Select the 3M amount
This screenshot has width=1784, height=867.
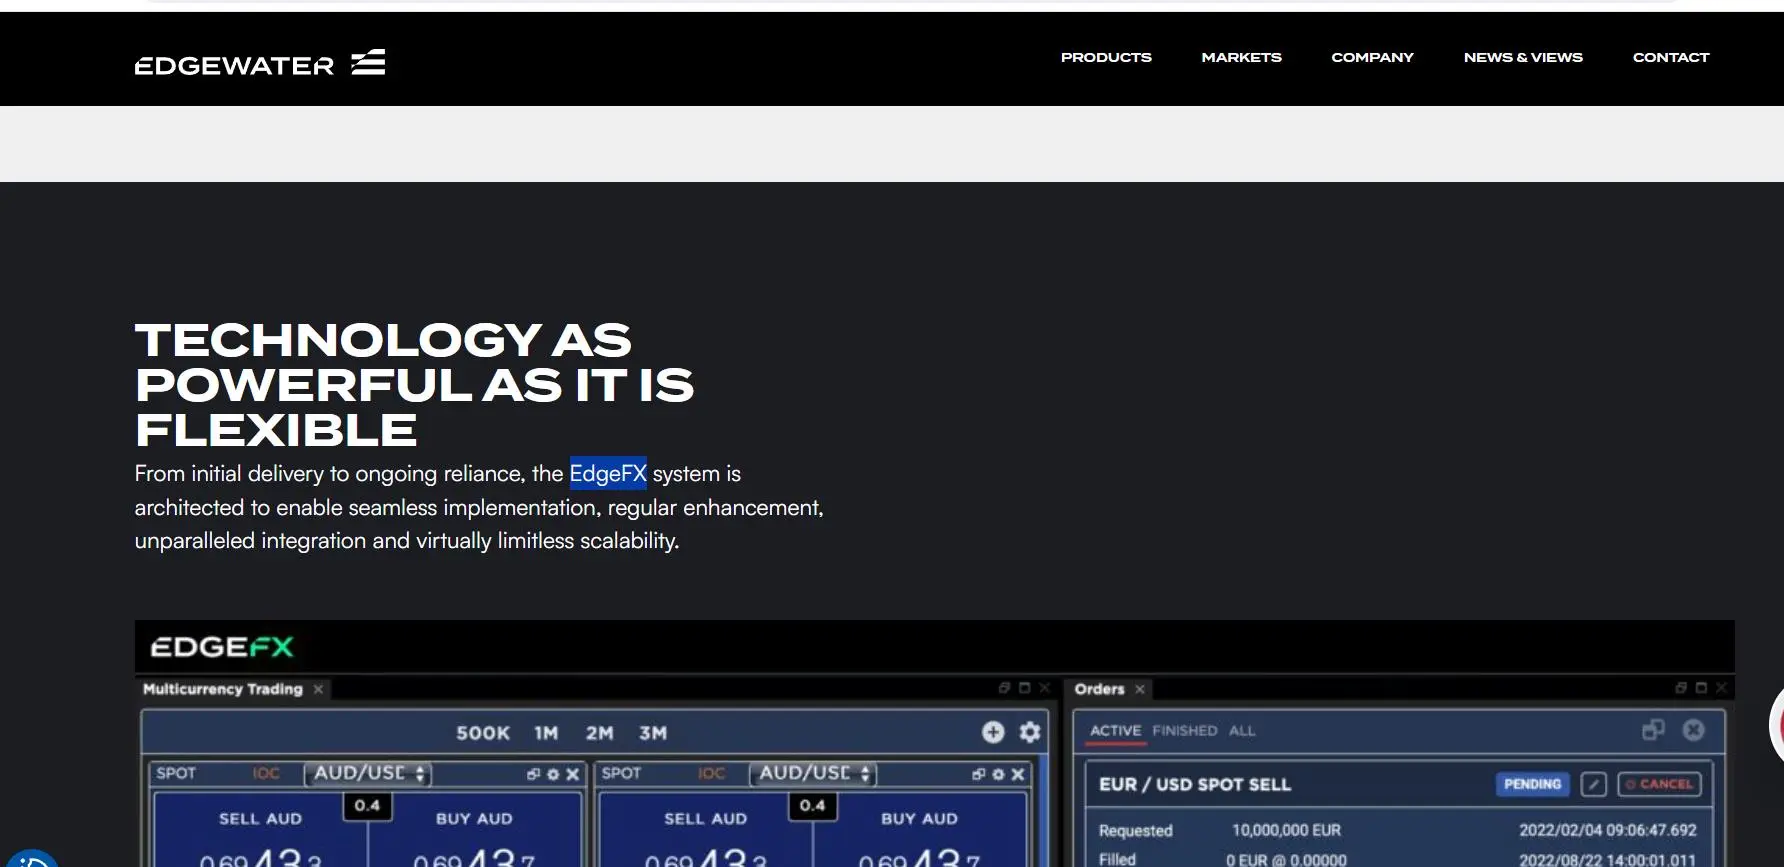pos(653,733)
